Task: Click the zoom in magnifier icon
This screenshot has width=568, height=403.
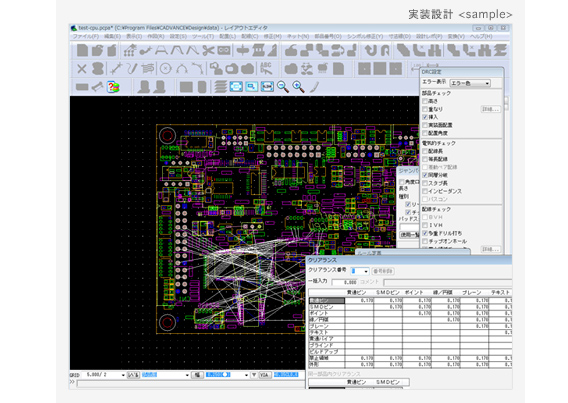Action: tap(298, 87)
